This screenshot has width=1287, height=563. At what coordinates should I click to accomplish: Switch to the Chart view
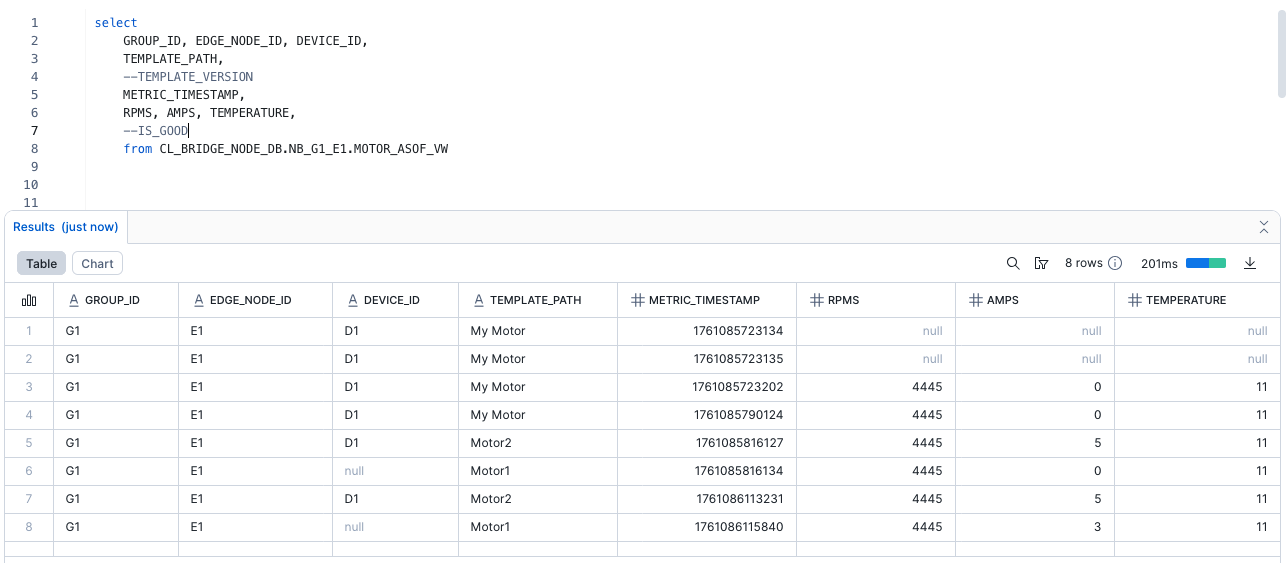pos(97,263)
